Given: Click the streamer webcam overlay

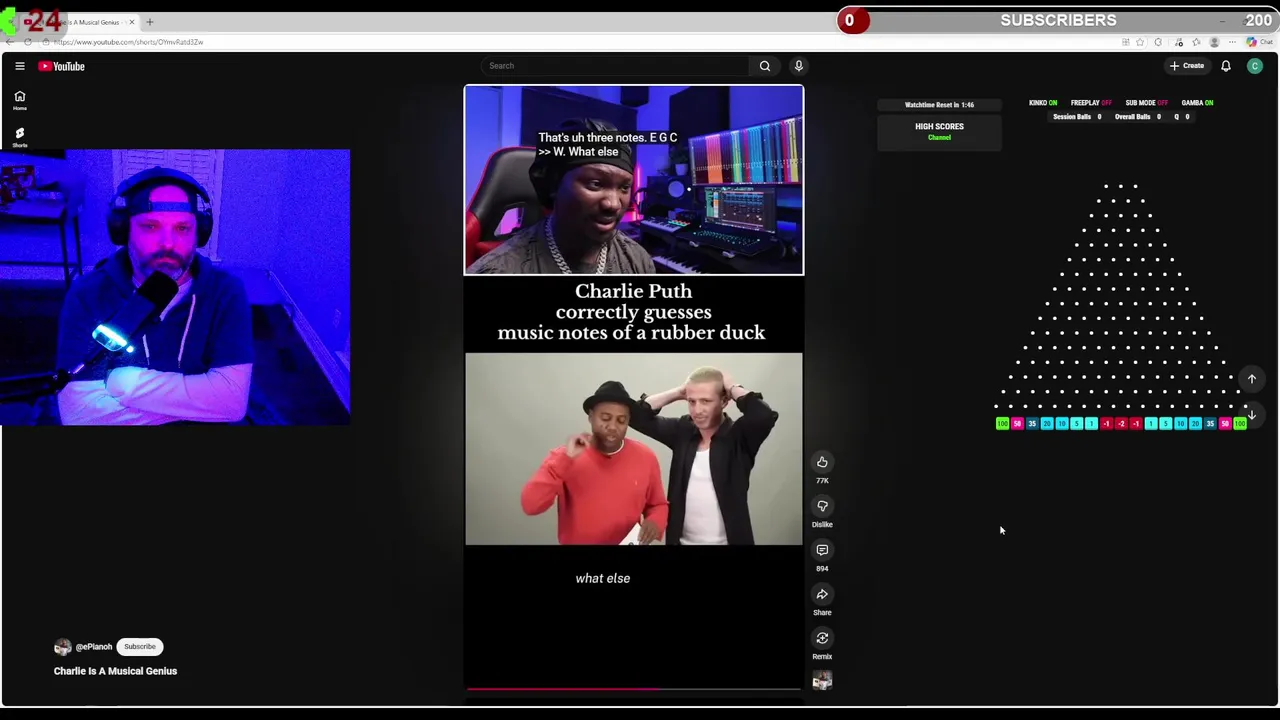Looking at the screenshot, I should click(x=175, y=288).
